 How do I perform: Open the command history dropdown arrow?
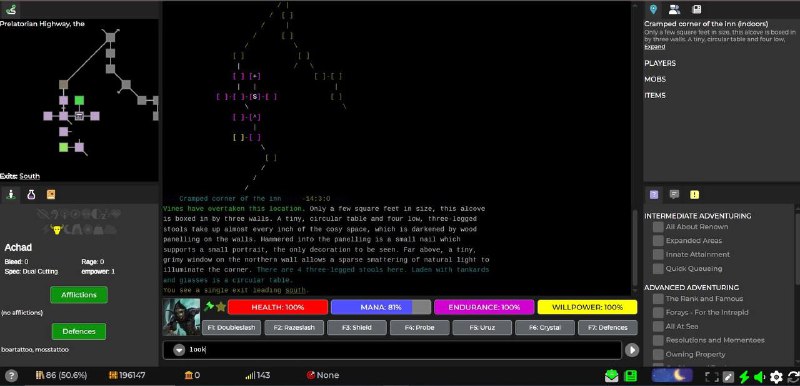[179, 350]
